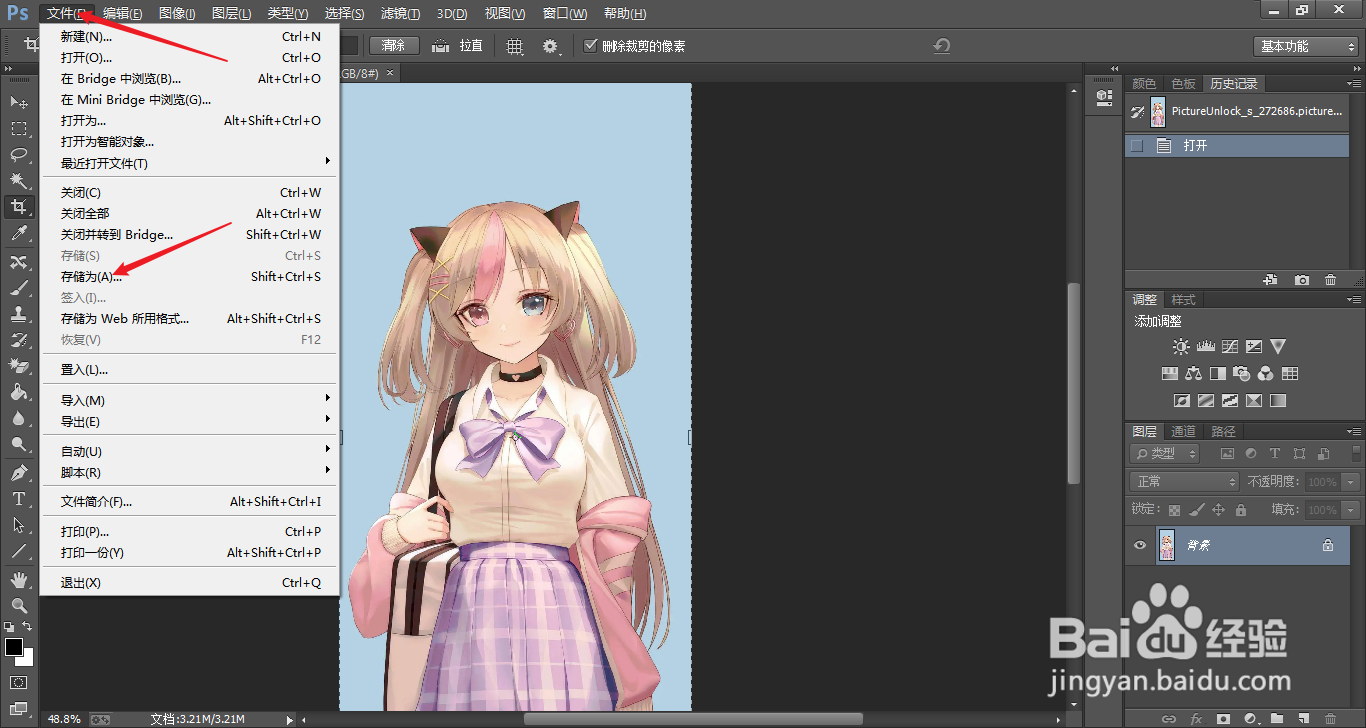Choose 文件简介(F)... entry
The height and width of the screenshot is (728, 1366).
pos(190,501)
